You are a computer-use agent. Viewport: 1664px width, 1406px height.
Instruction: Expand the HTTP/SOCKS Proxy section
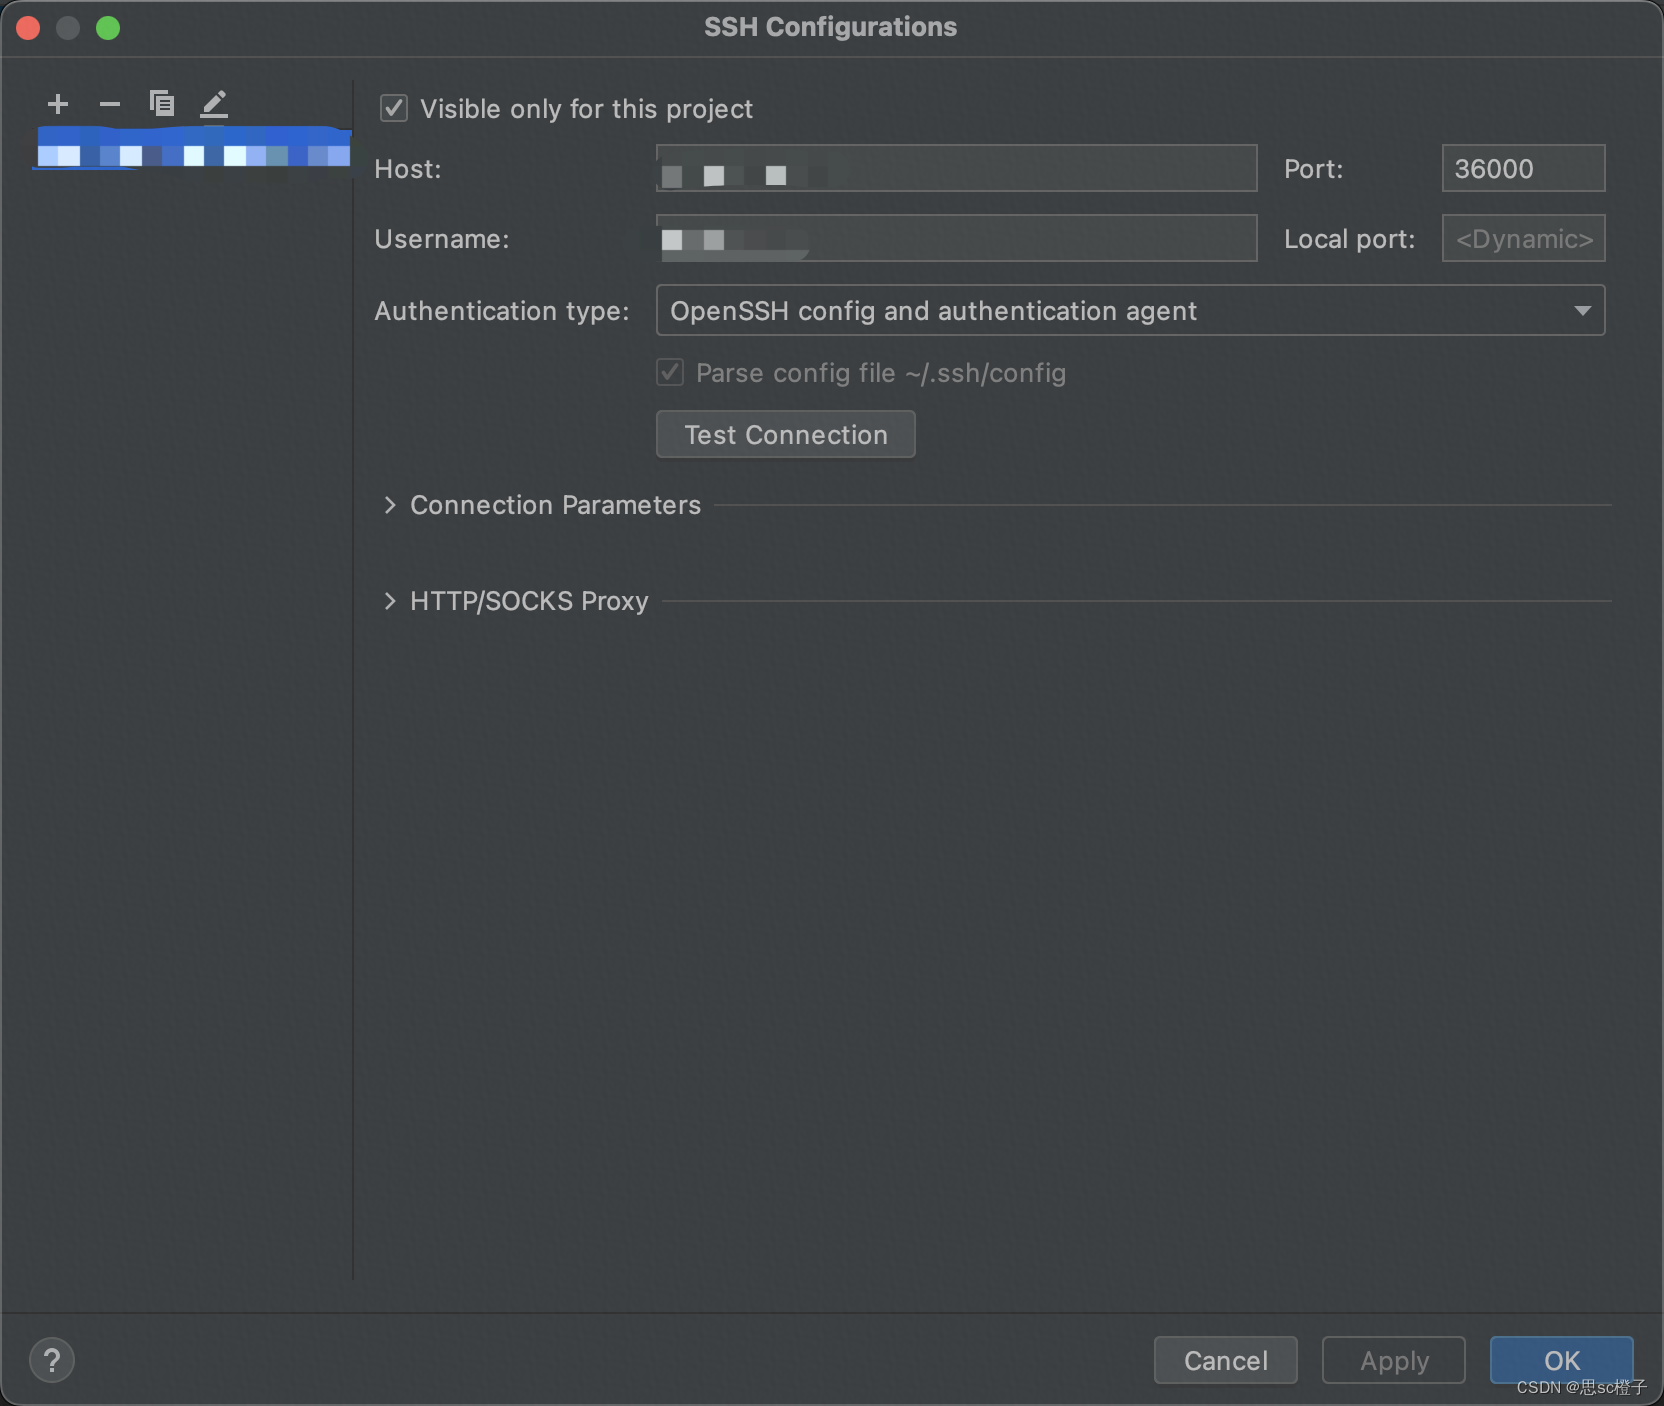coord(390,601)
